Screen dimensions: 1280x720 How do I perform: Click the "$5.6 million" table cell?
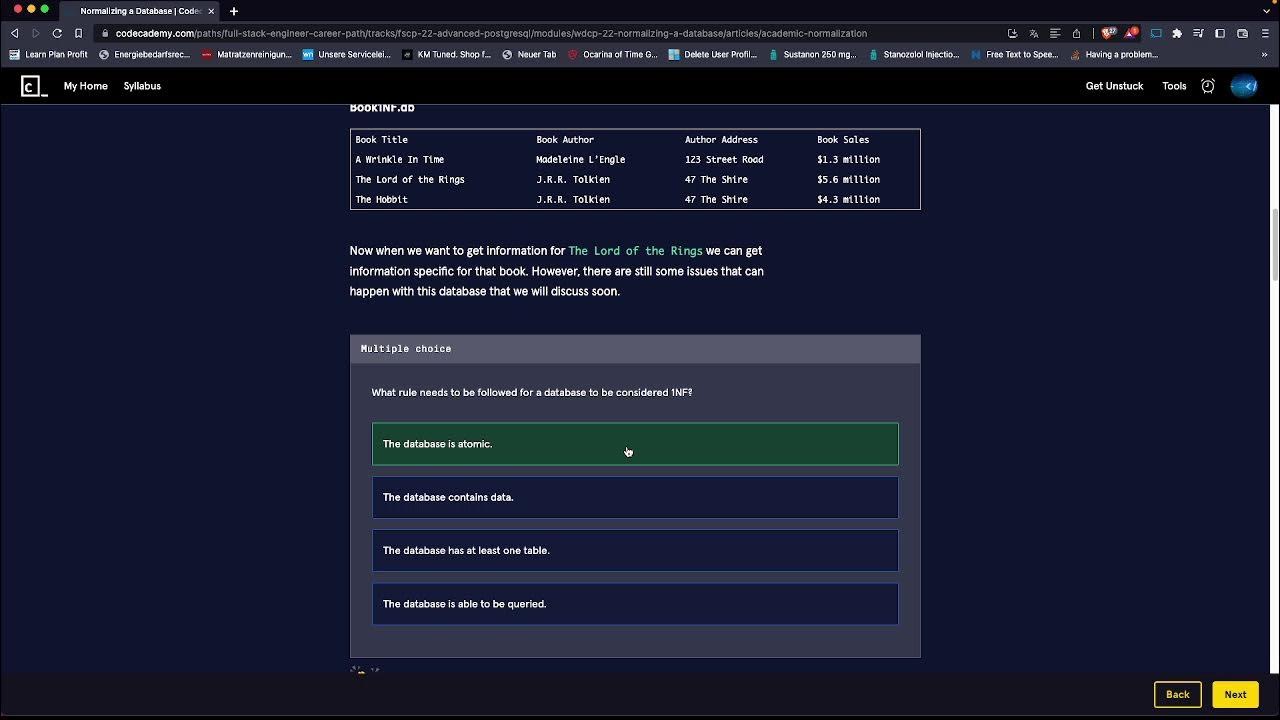(848, 180)
